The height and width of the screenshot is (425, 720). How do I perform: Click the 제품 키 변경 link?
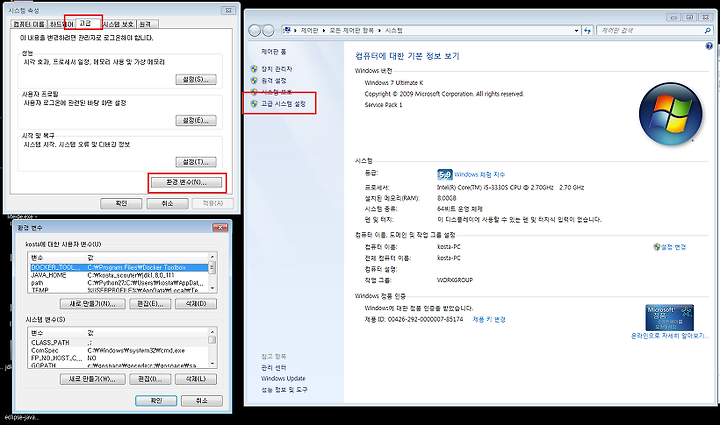click(x=489, y=319)
